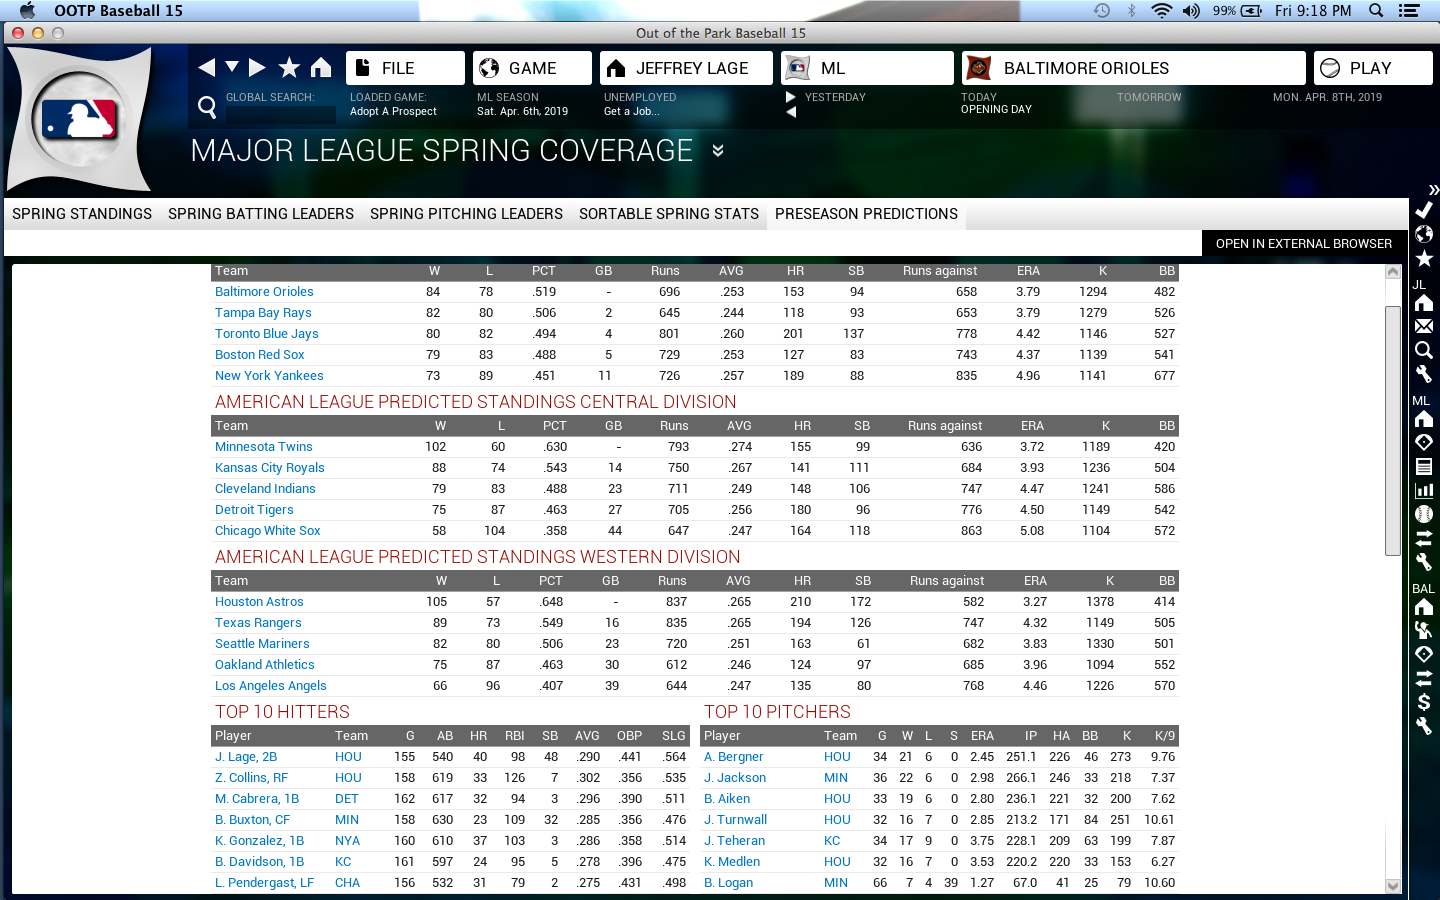
Task: Open the transactions arrows icon under ML
Action: pyautogui.click(x=1424, y=538)
